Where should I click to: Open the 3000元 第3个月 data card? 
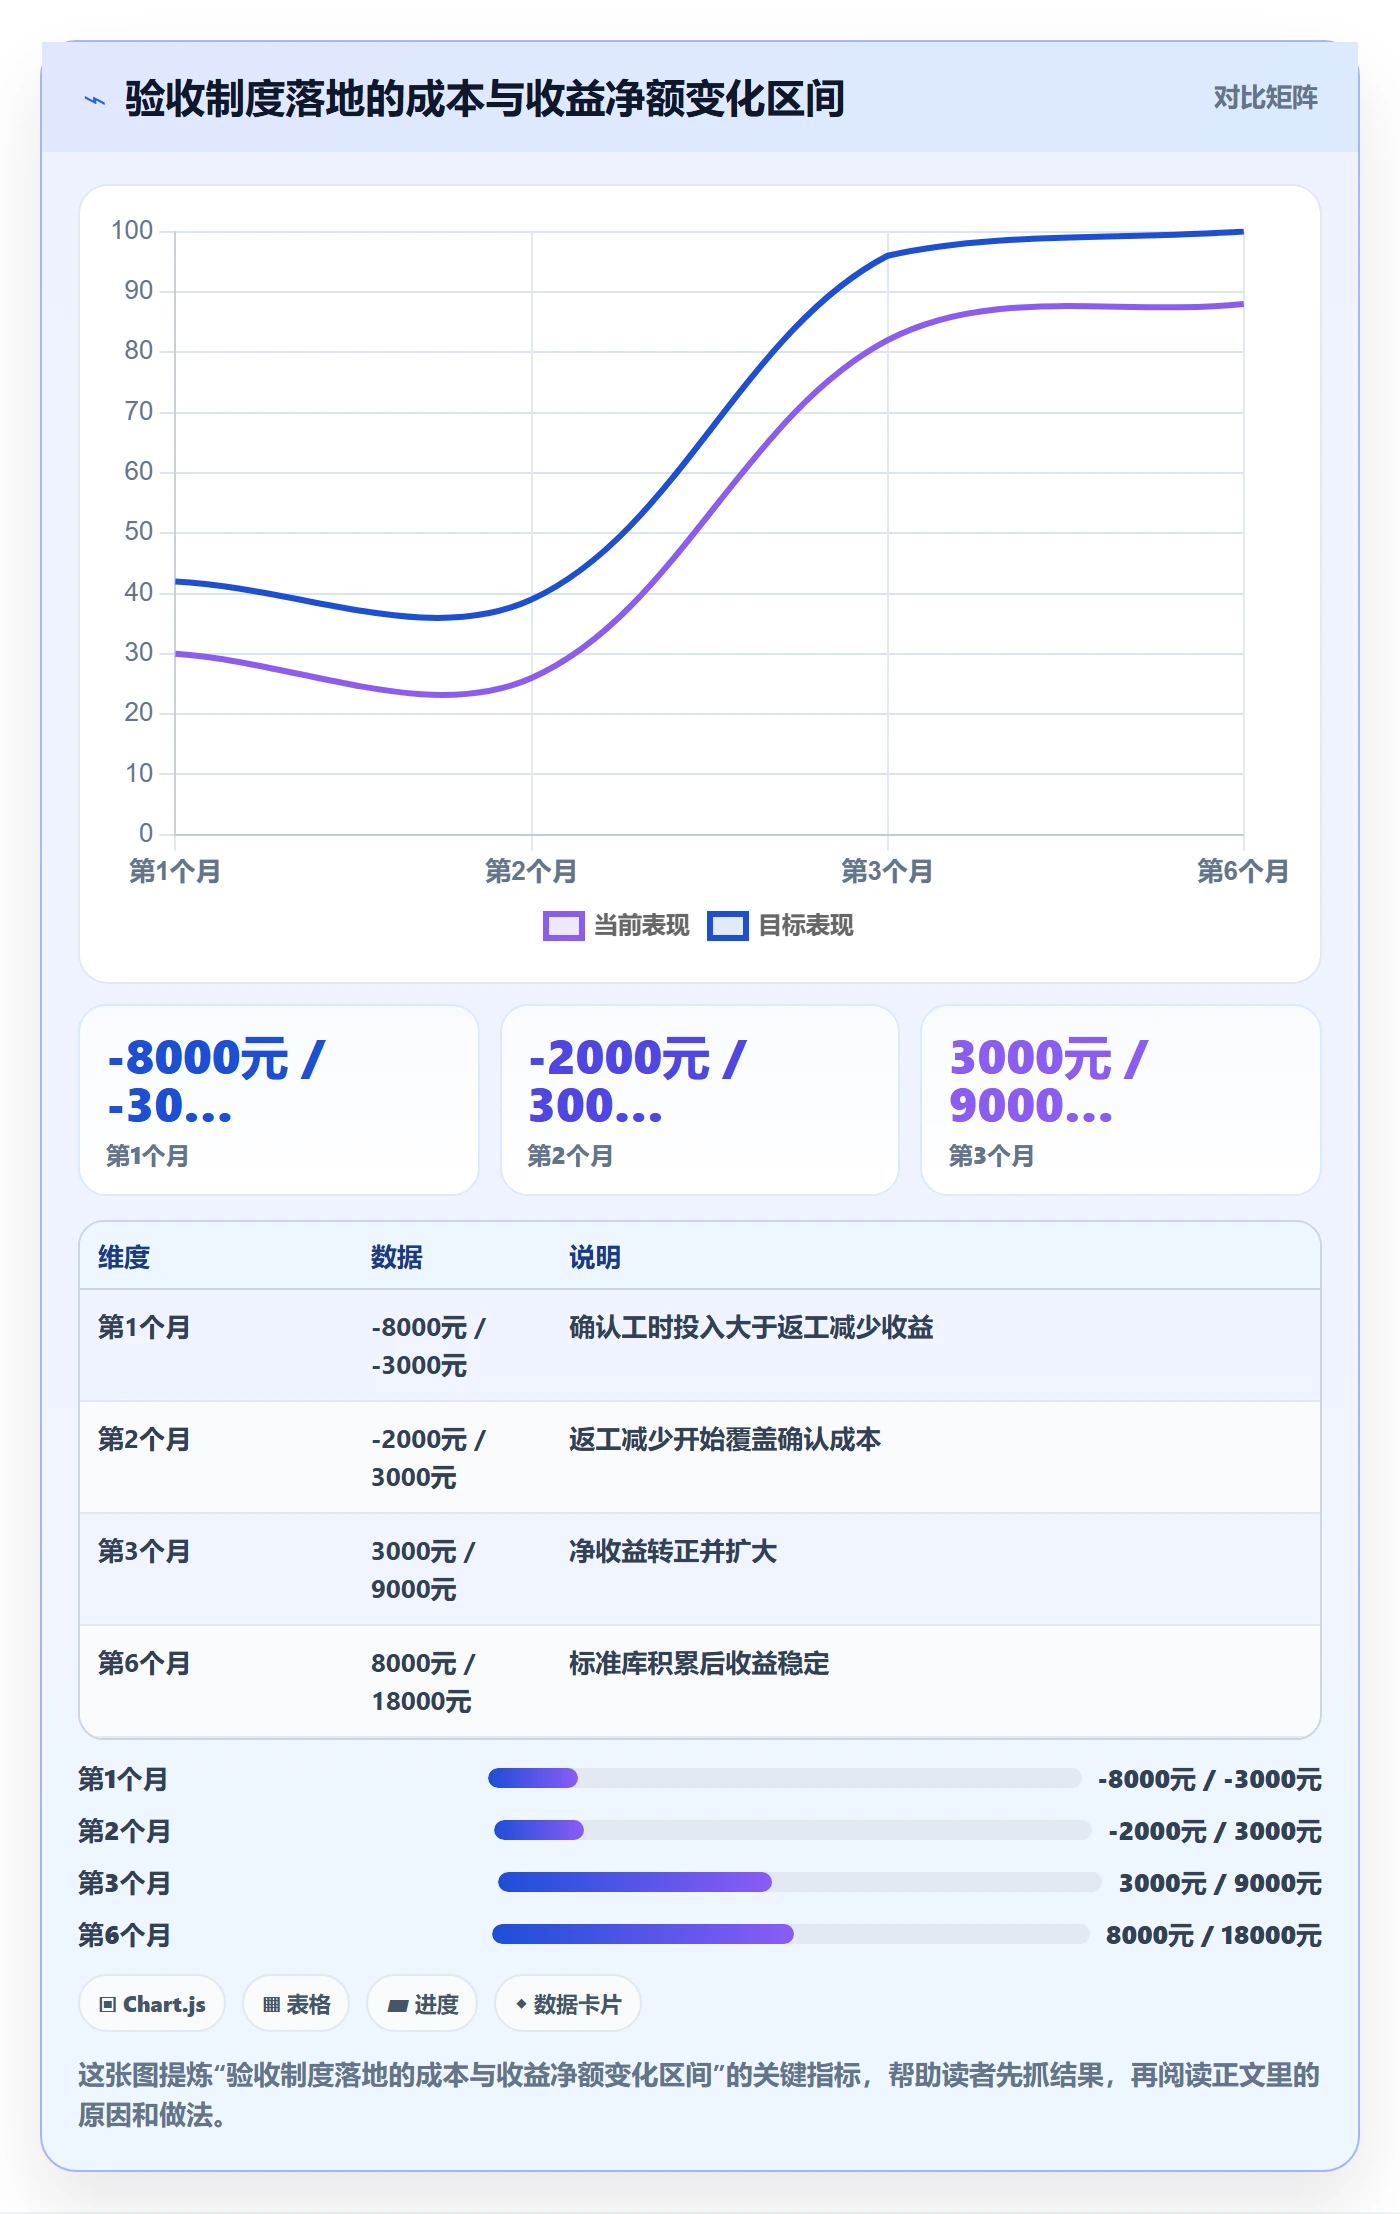(1121, 1100)
